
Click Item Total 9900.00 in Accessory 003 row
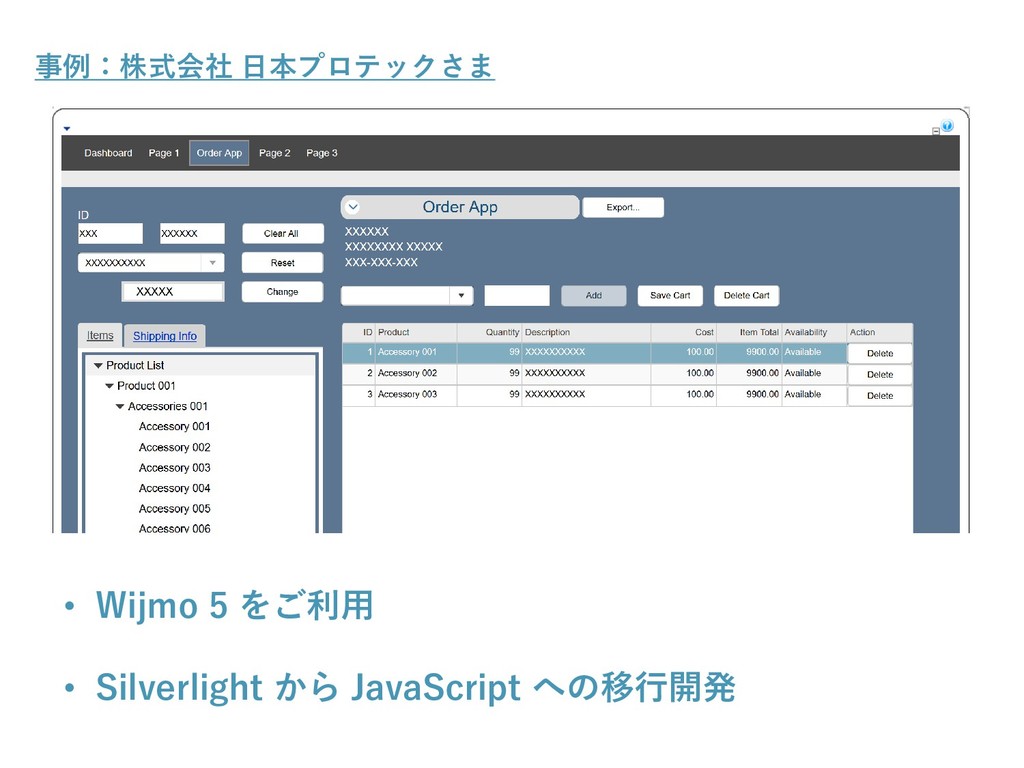tap(749, 394)
